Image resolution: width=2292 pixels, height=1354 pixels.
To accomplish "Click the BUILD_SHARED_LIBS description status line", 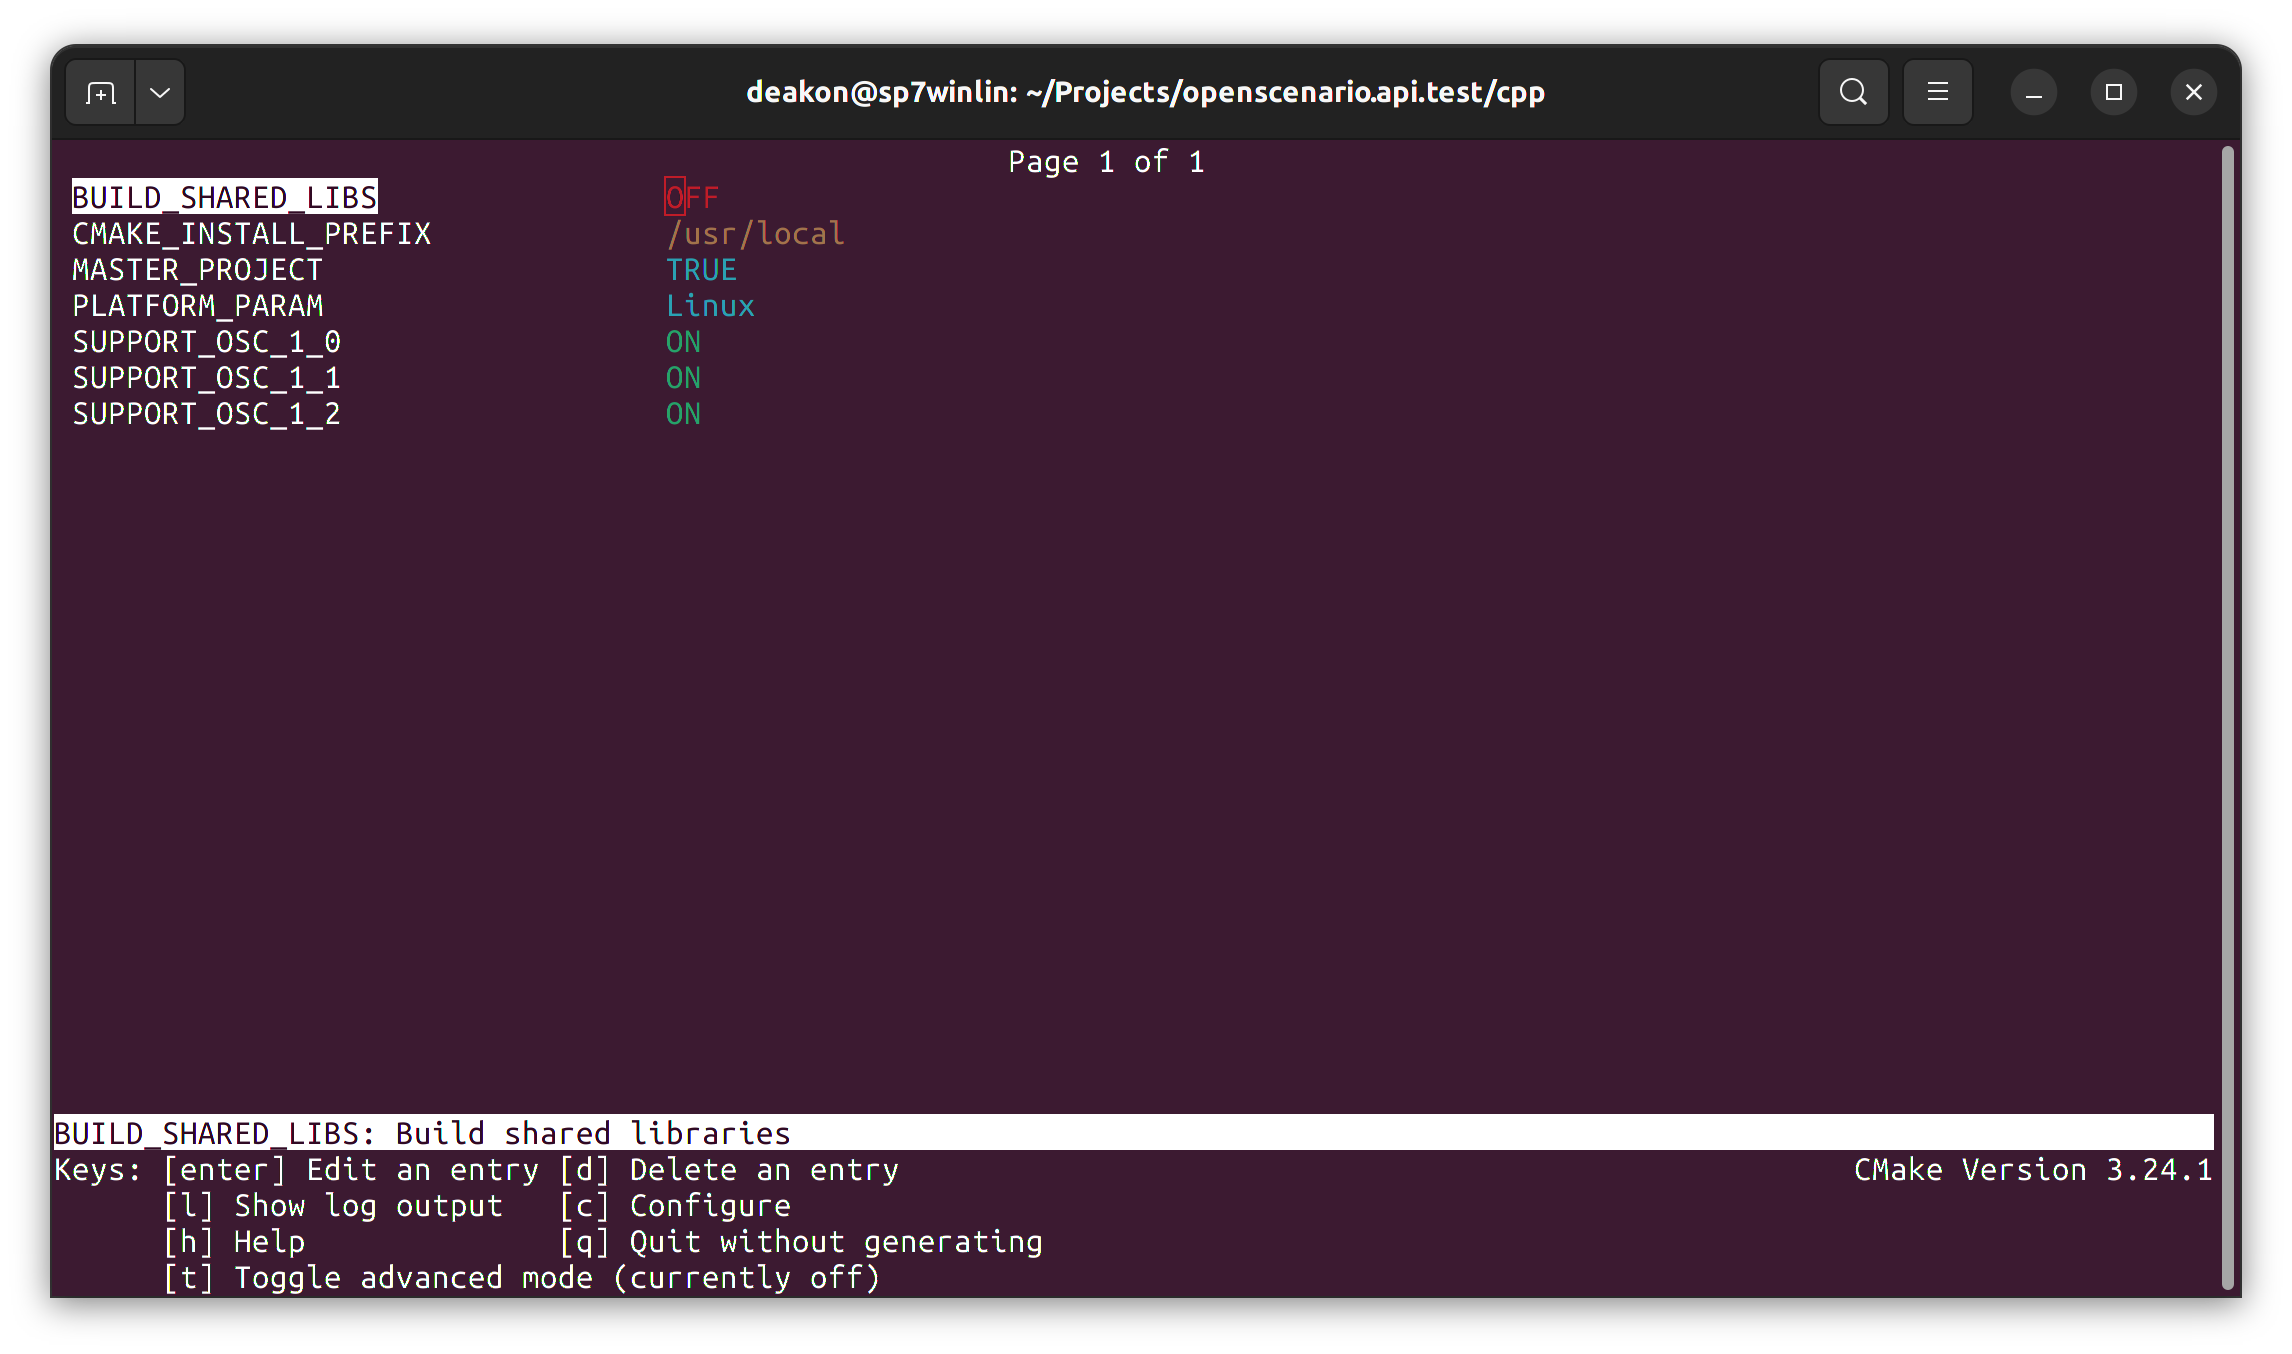I will (1133, 1133).
